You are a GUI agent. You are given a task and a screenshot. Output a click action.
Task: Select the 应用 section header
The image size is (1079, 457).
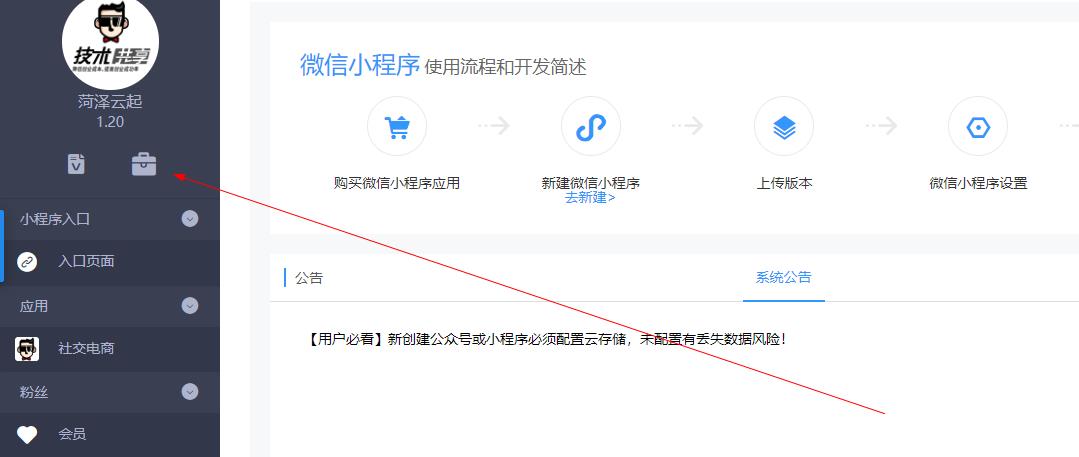pyautogui.click(x=110, y=306)
